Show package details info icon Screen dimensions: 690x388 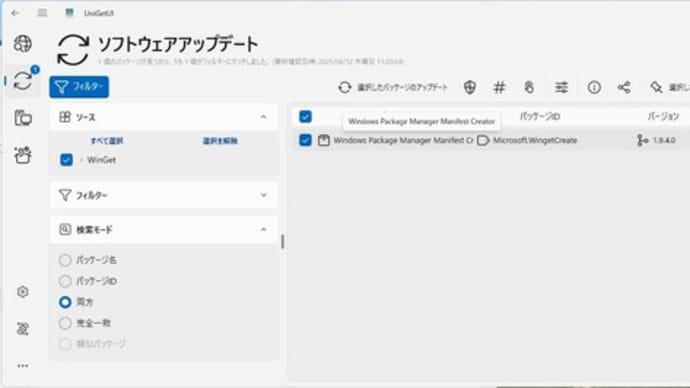click(x=594, y=88)
